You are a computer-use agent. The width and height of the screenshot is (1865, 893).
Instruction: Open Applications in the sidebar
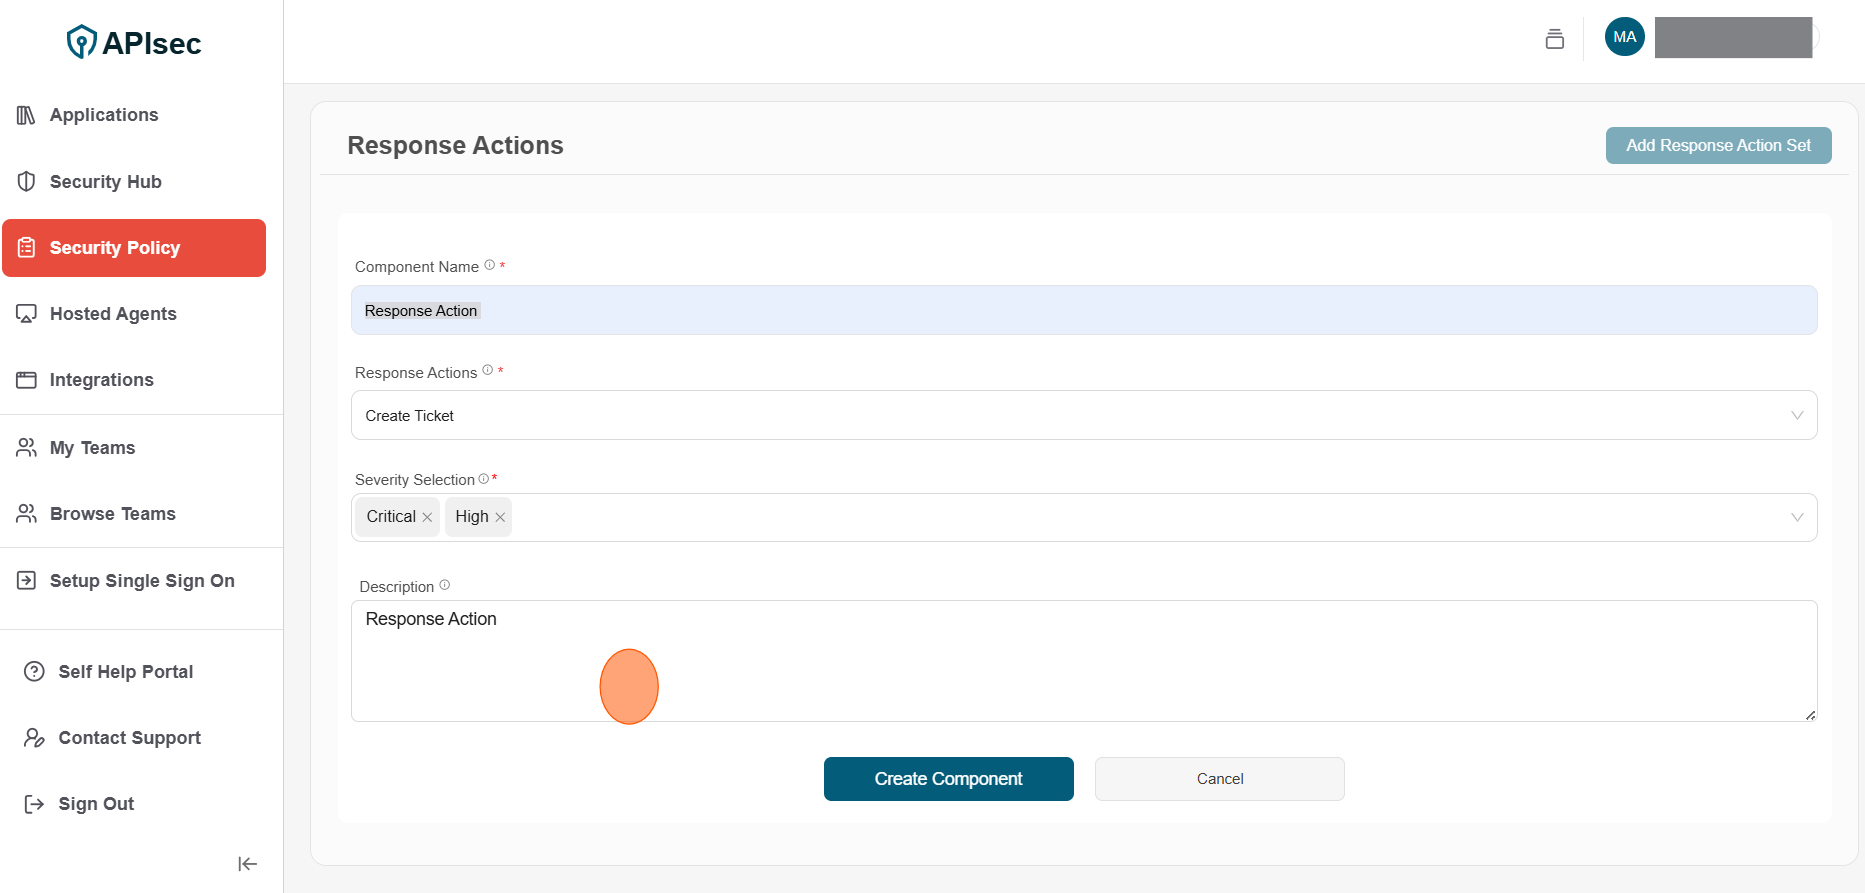104,115
